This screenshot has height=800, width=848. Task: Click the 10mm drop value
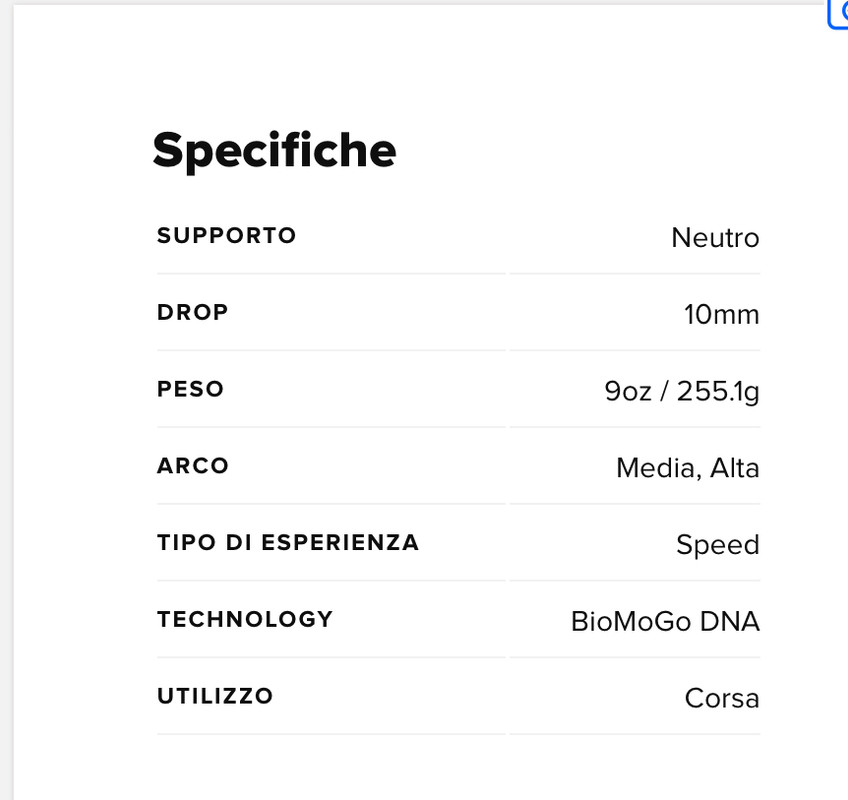721,315
